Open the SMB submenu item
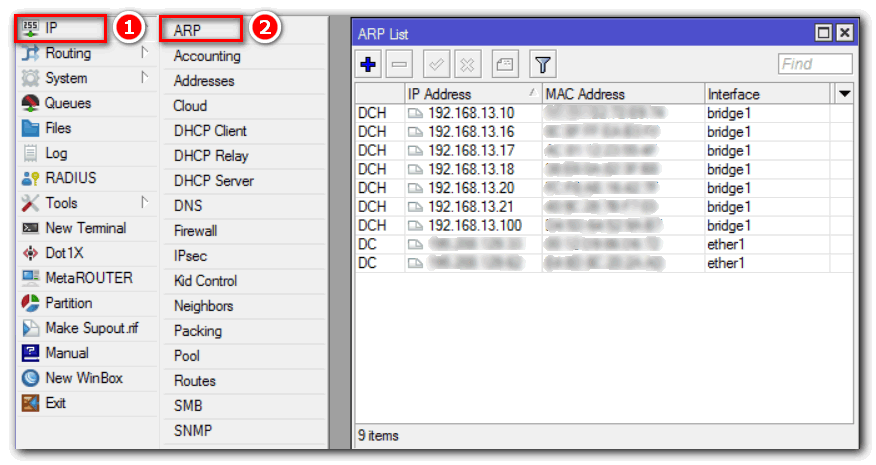The height and width of the screenshot is (465, 876). 188,406
